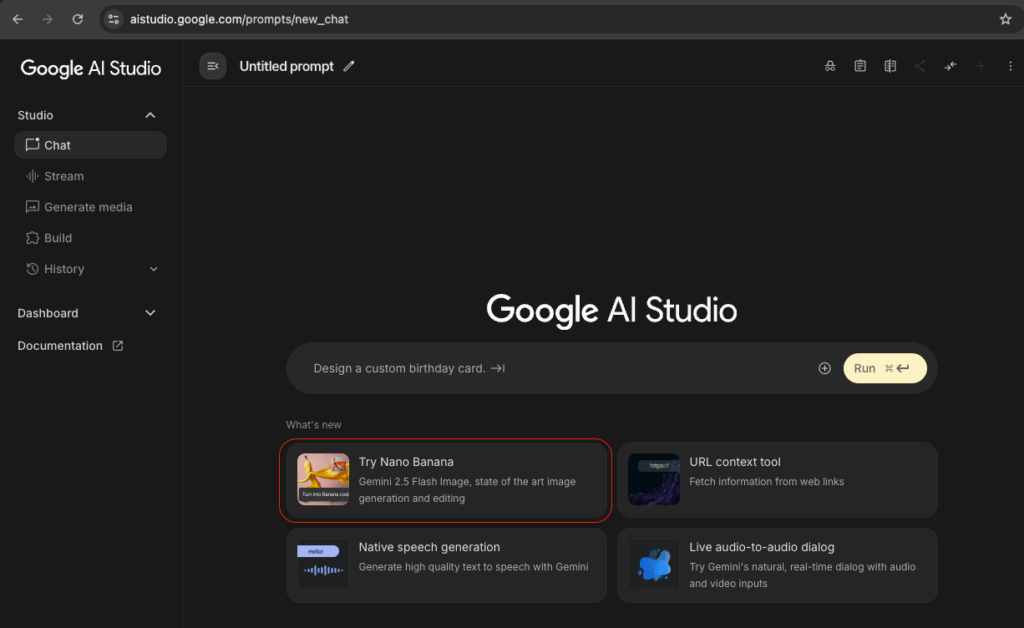Open Generate media in sidebar
The width and height of the screenshot is (1024, 628).
click(x=90, y=207)
